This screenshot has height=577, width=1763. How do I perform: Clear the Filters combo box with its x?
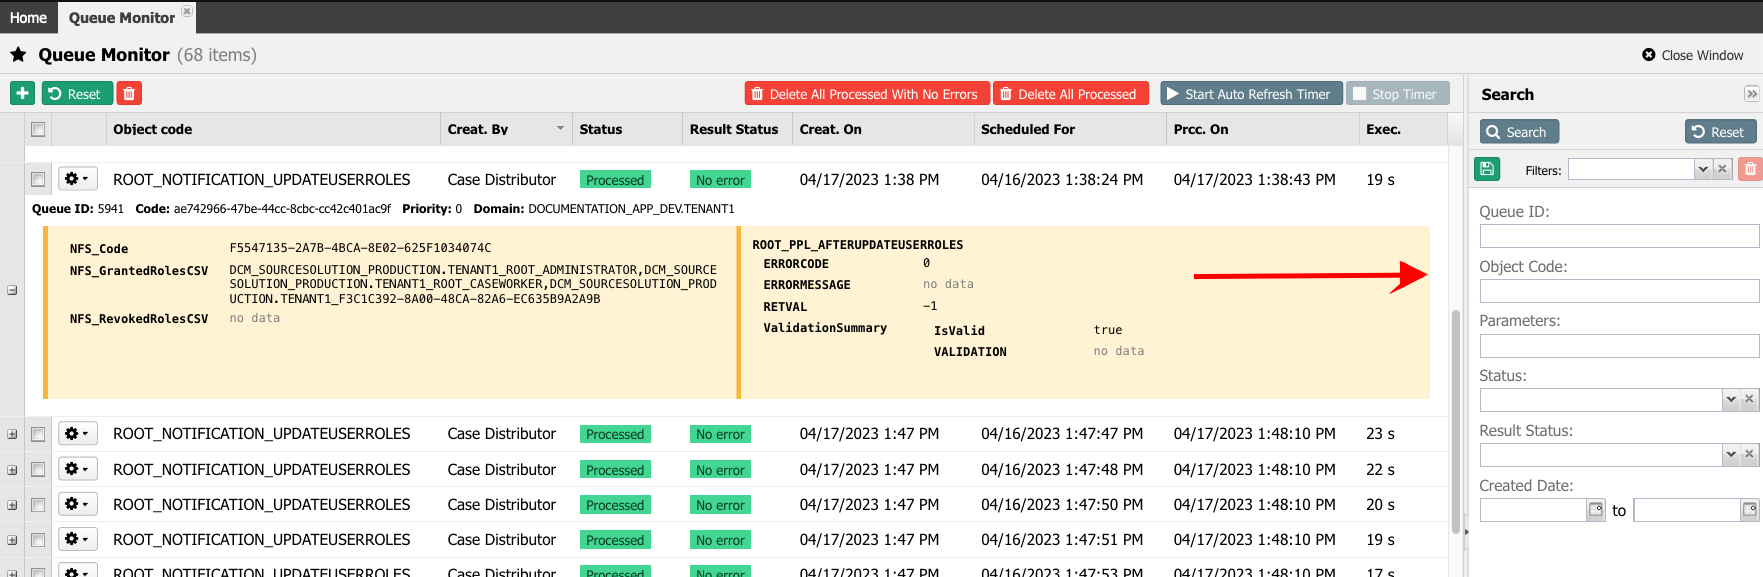(1722, 169)
